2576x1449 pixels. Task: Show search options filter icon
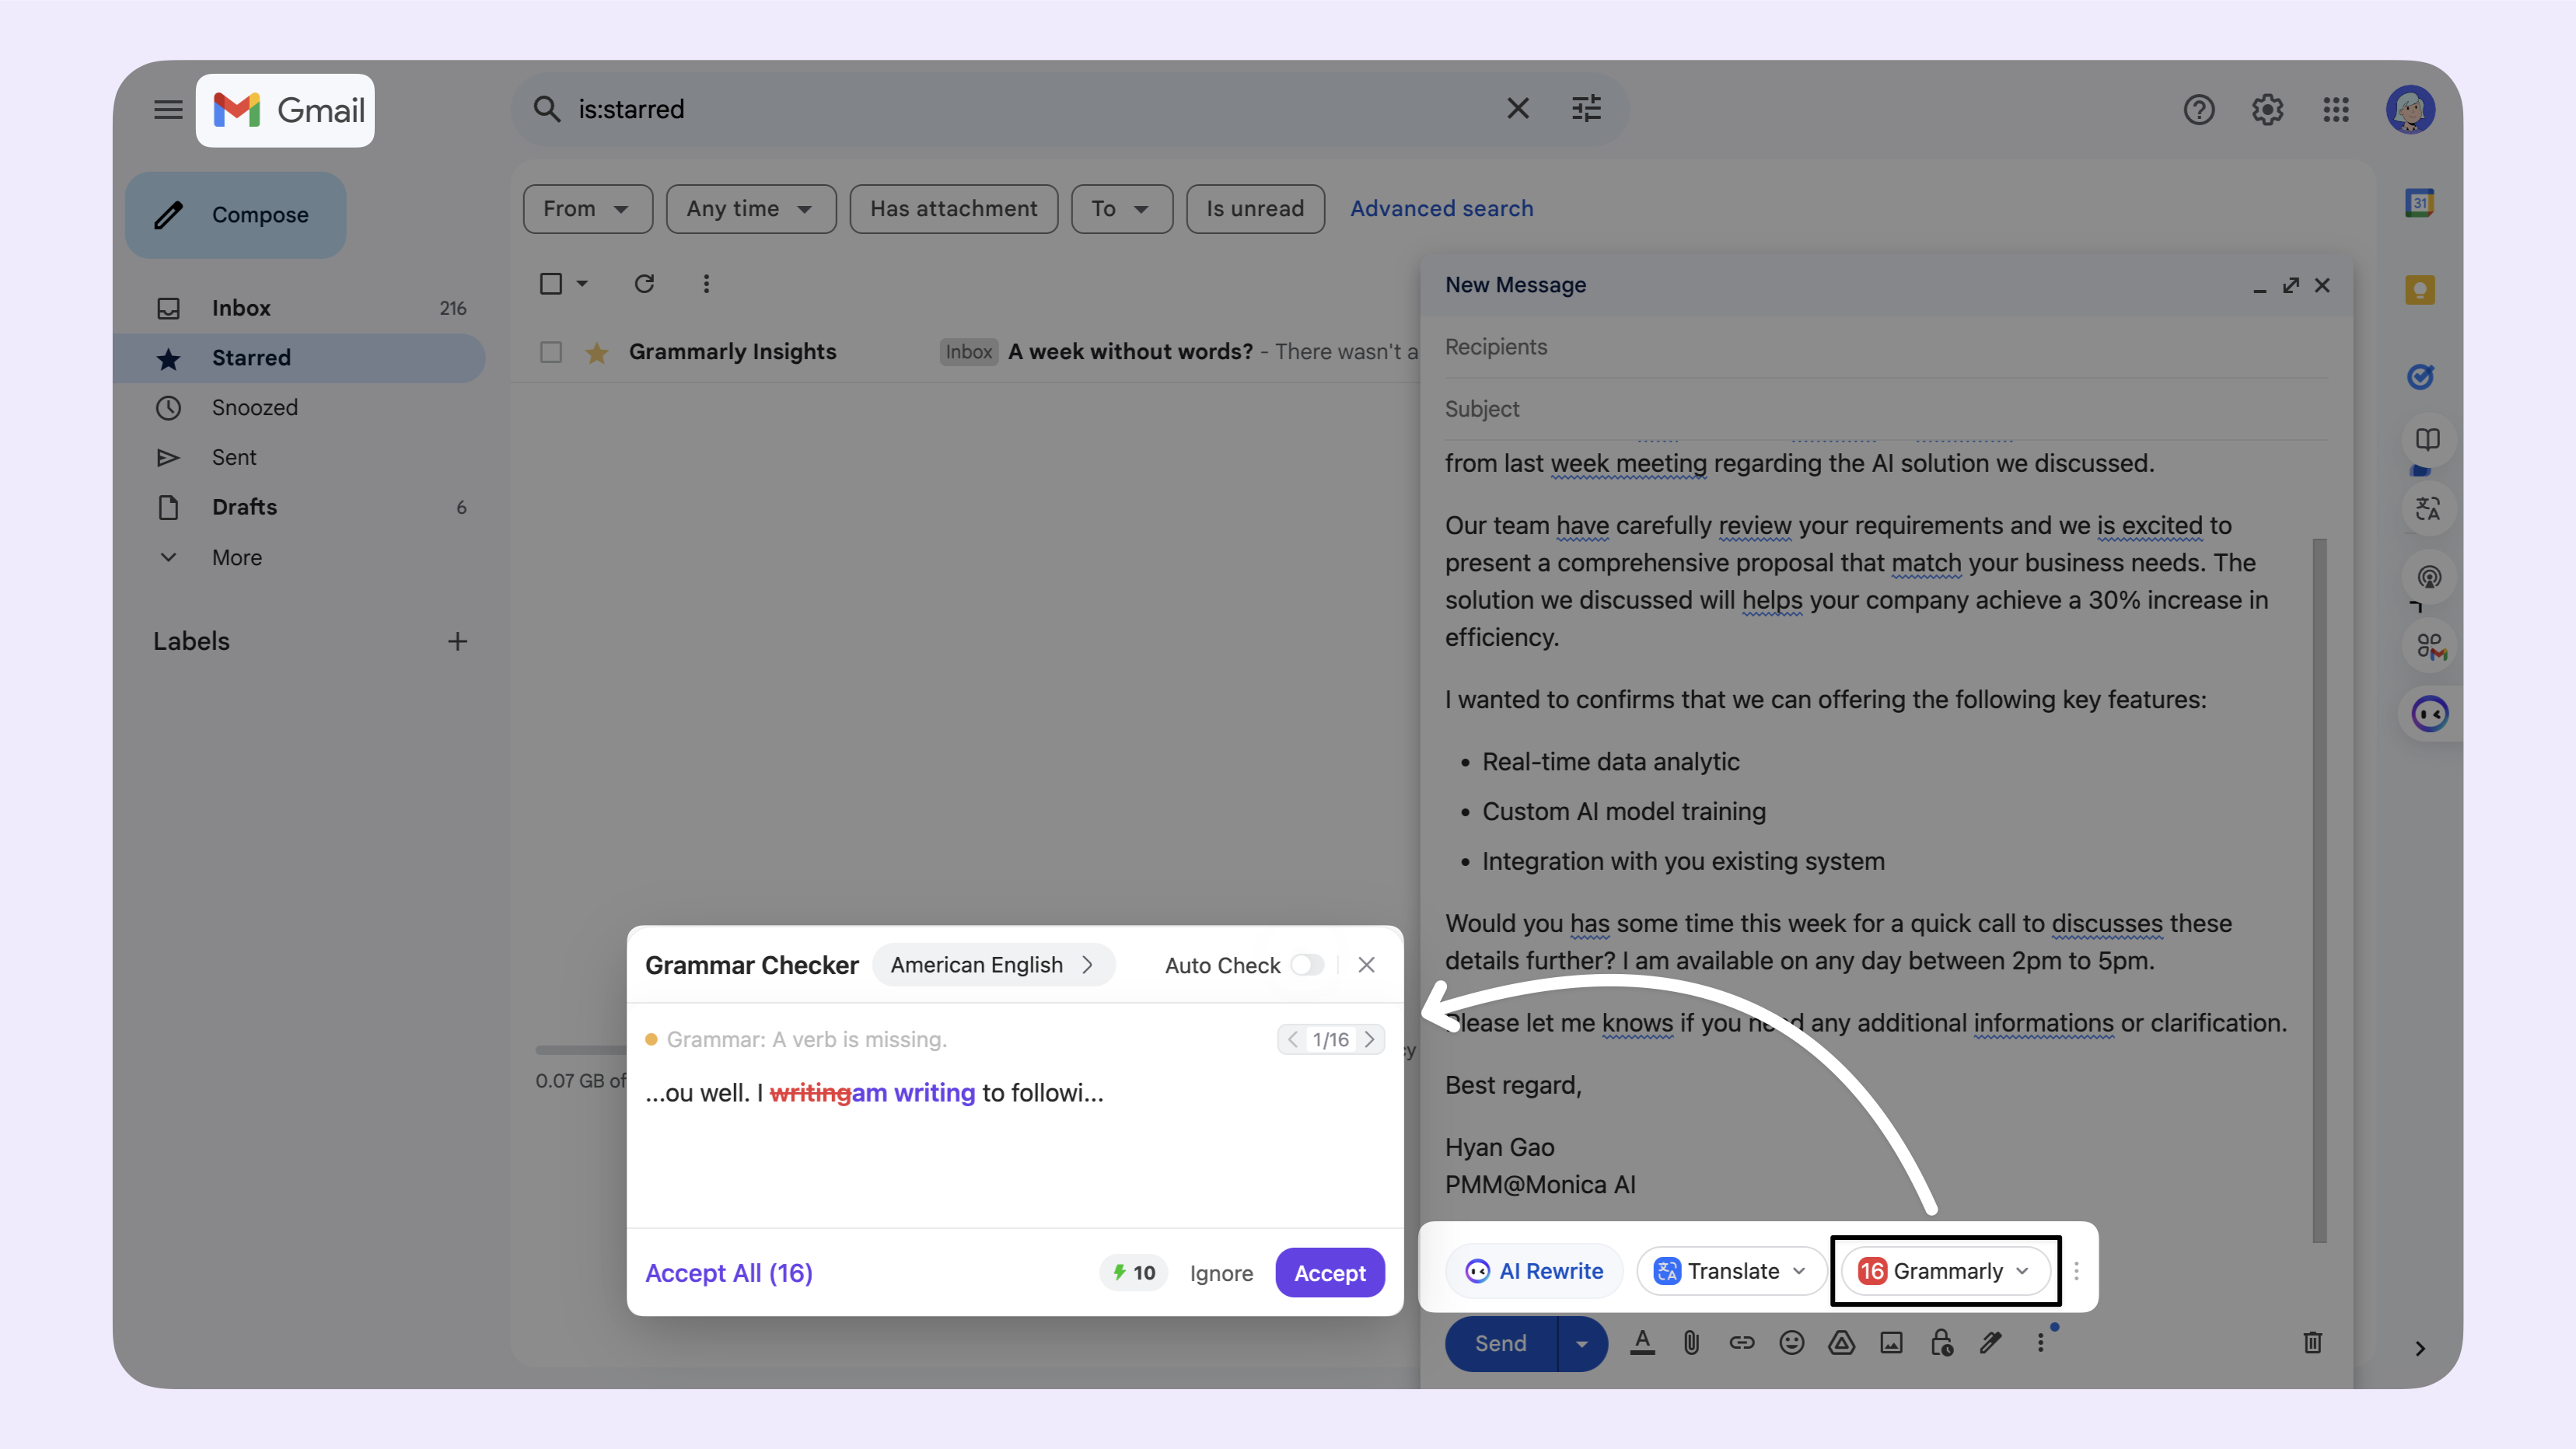(x=1586, y=109)
